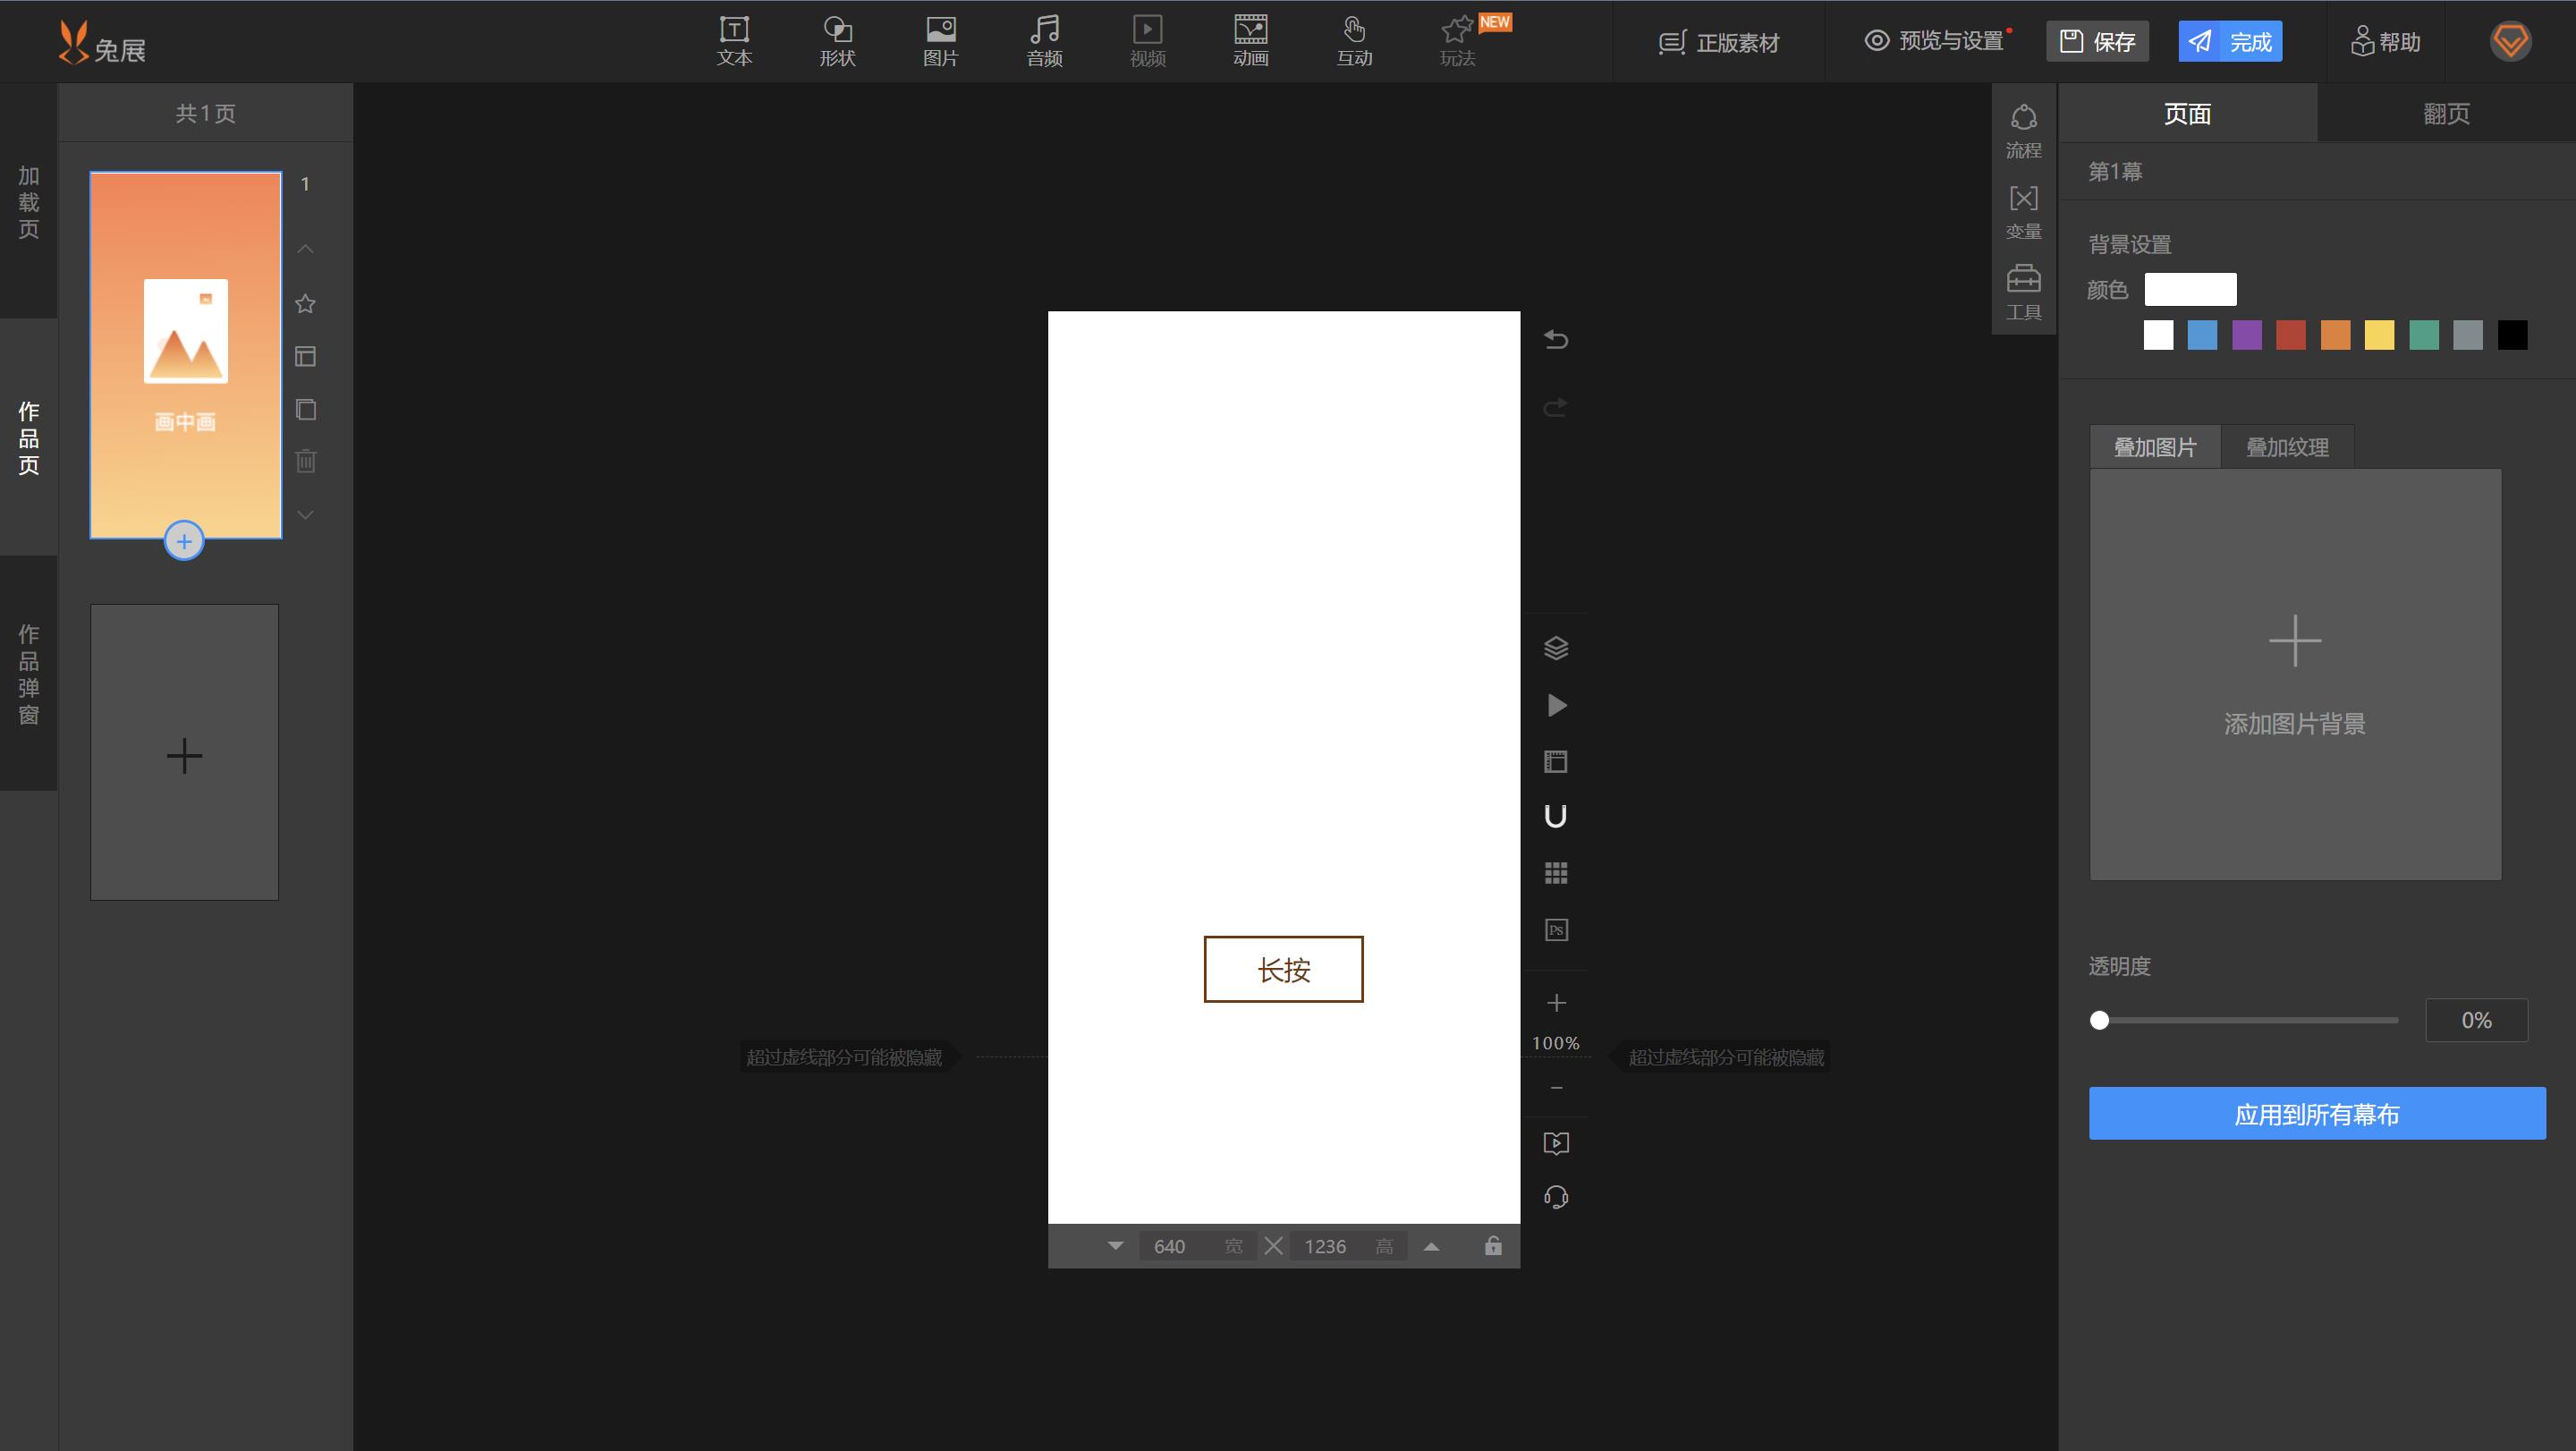This screenshot has height=1451, width=2576.
Task: Open the 图片 image tool
Action: click(940, 42)
